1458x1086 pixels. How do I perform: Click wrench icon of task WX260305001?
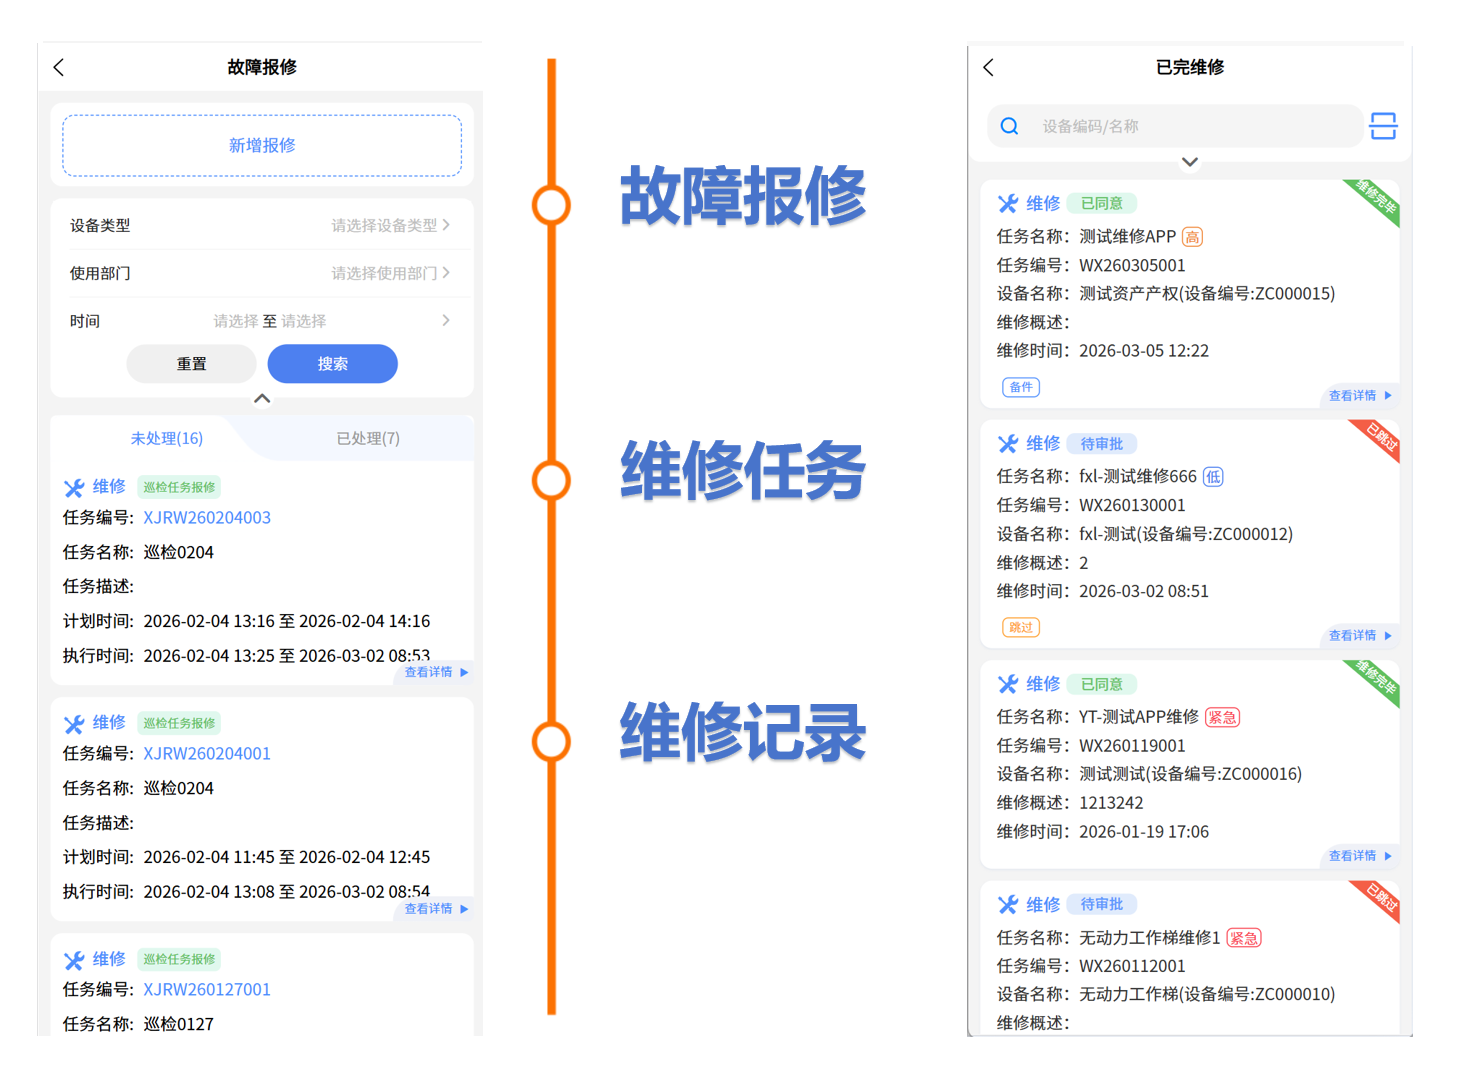[1007, 204]
